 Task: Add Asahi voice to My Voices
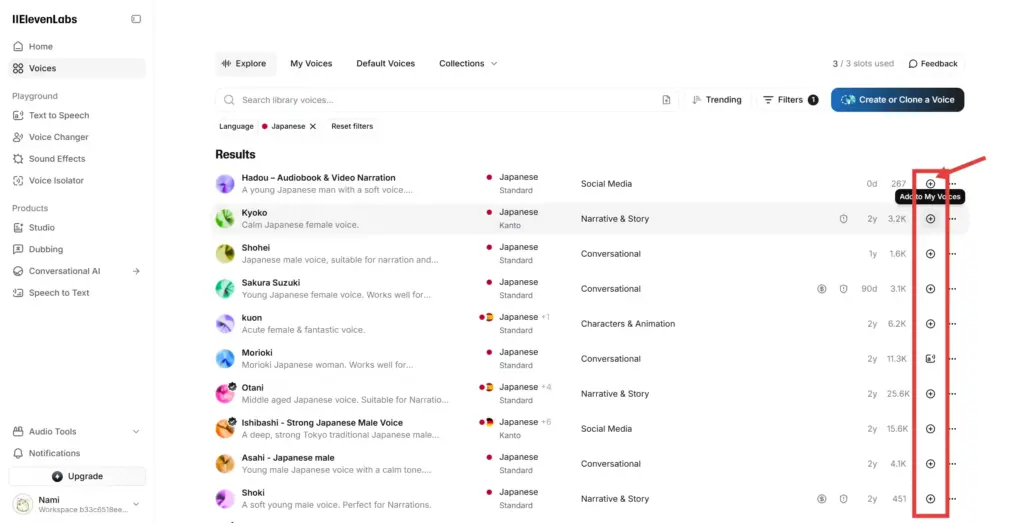[930, 464]
